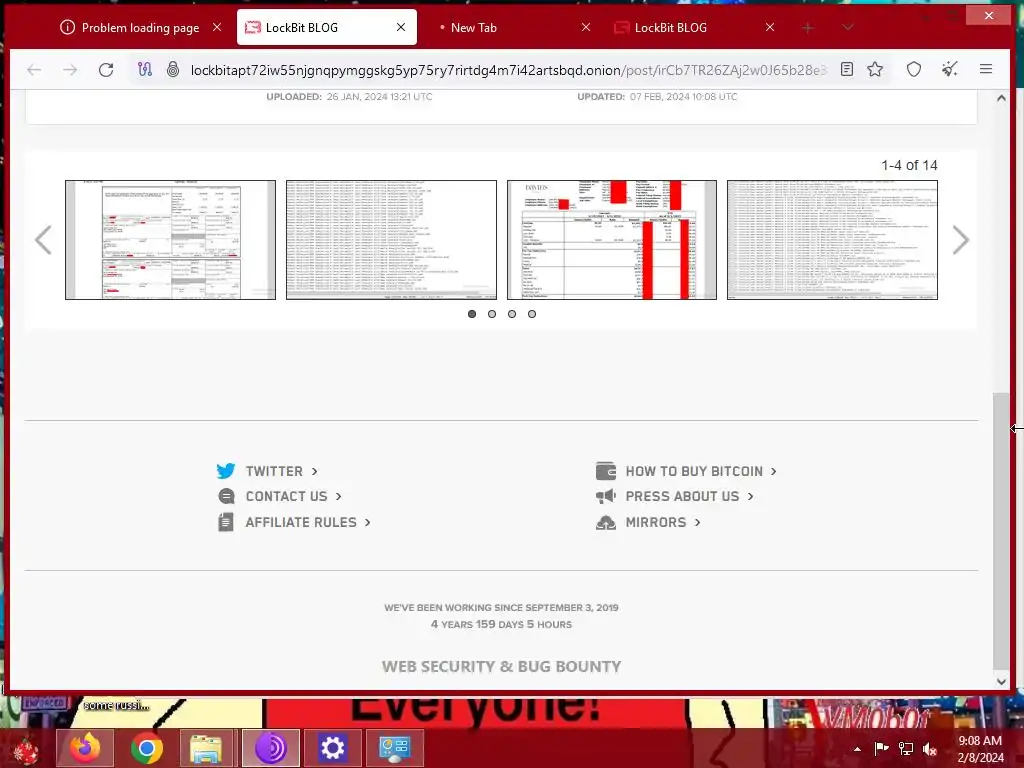Open the first document thumbnail
This screenshot has height=768, width=1024.
tap(170, 240)
